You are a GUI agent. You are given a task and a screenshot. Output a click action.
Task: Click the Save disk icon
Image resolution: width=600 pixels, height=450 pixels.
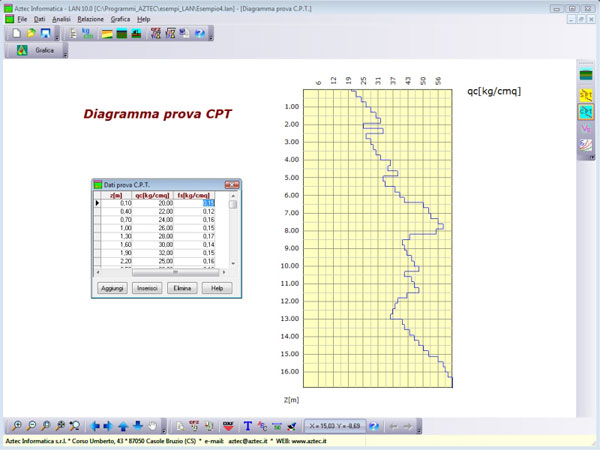click(x=46, y=34)
